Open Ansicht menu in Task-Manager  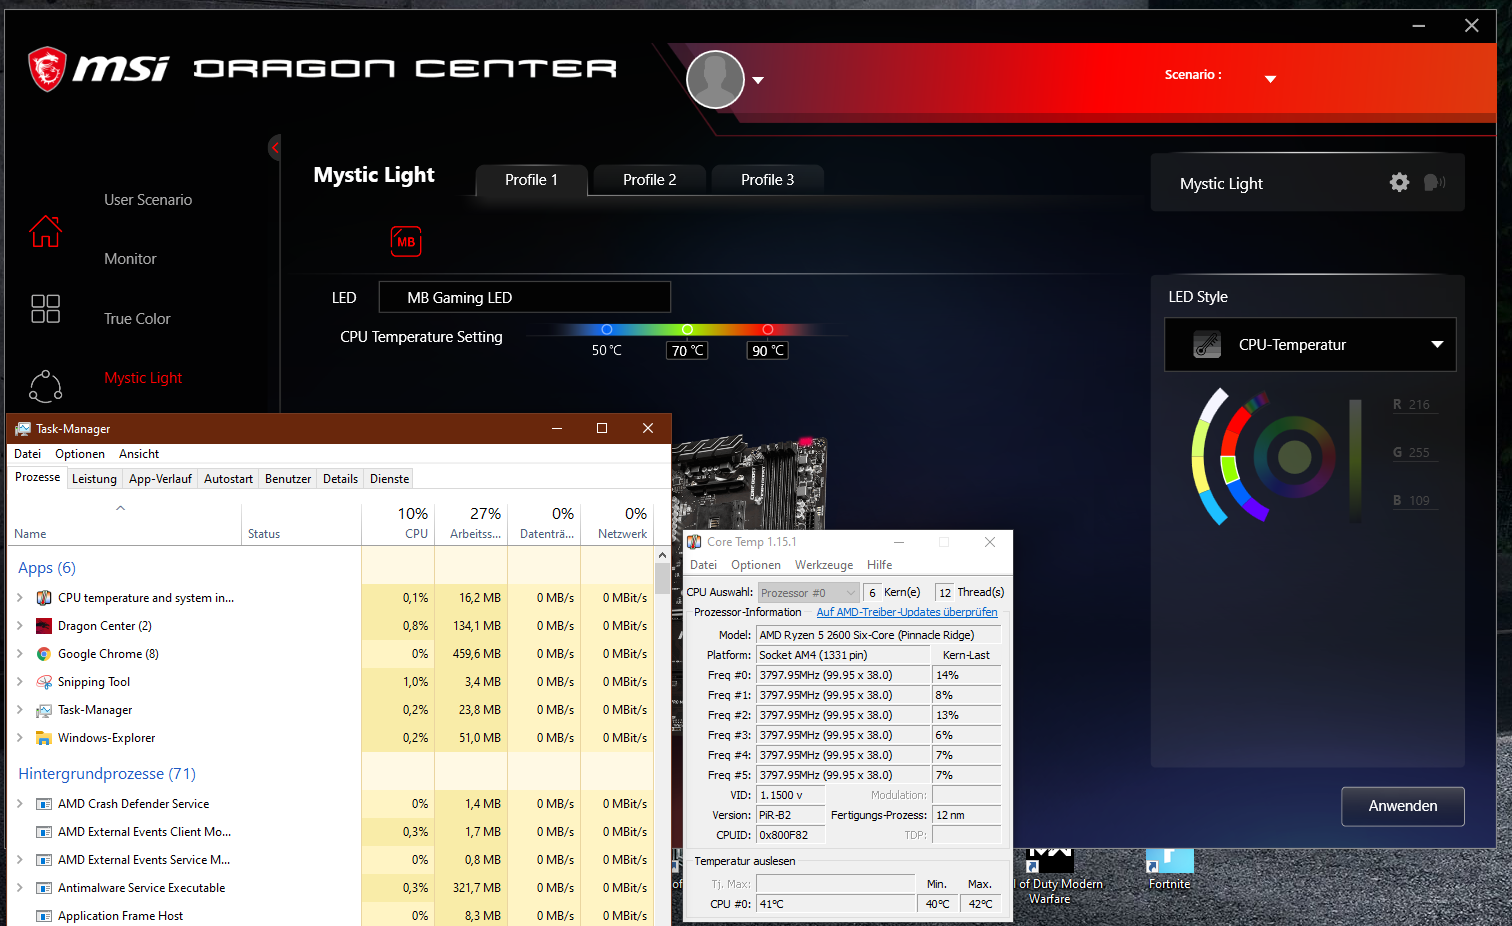tap(139, 454)
